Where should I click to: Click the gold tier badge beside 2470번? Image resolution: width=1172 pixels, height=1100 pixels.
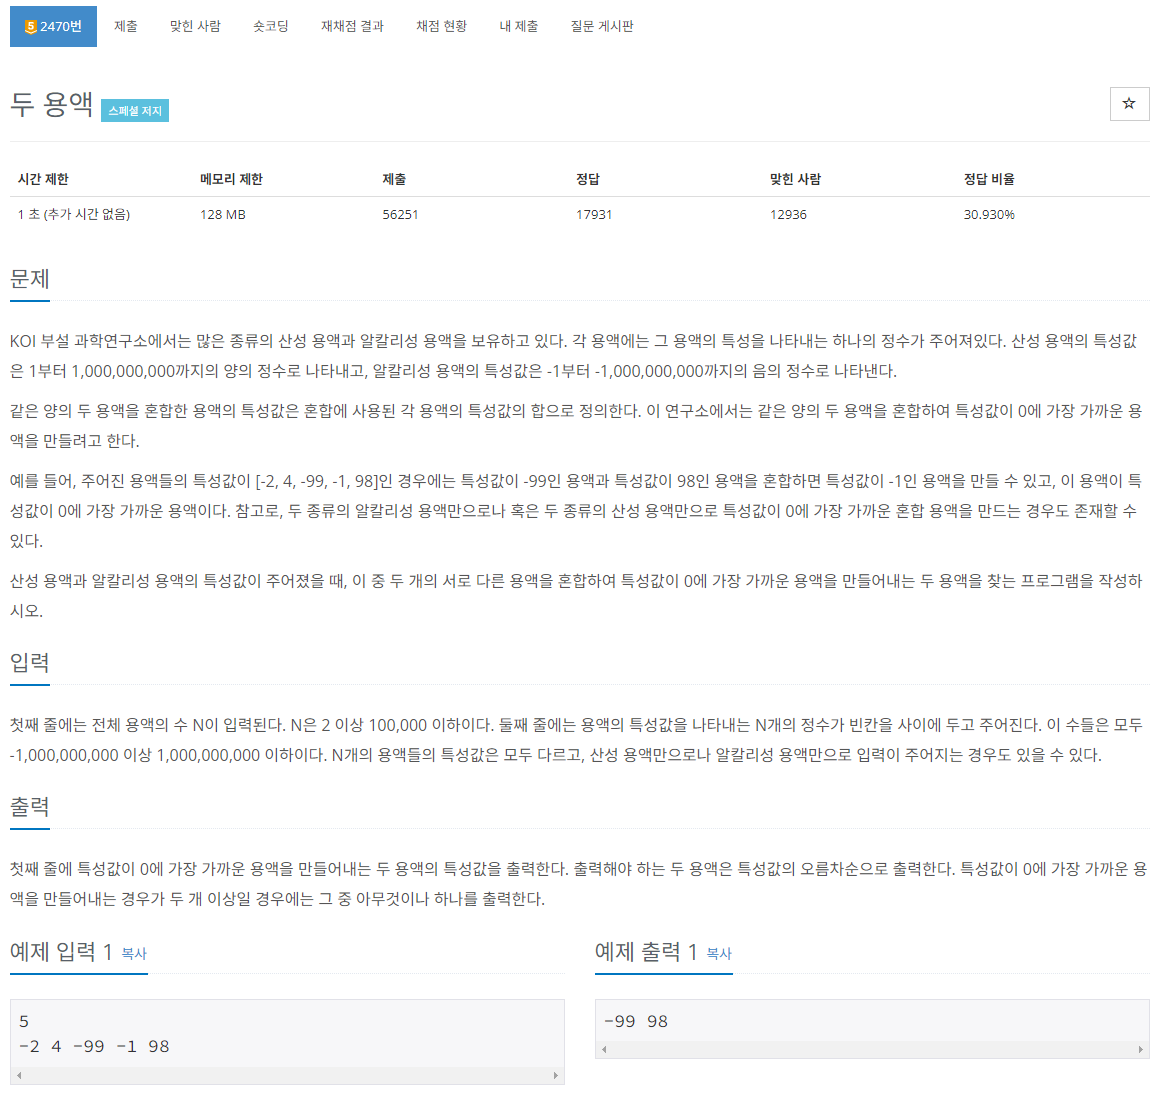tap(31, 27)
